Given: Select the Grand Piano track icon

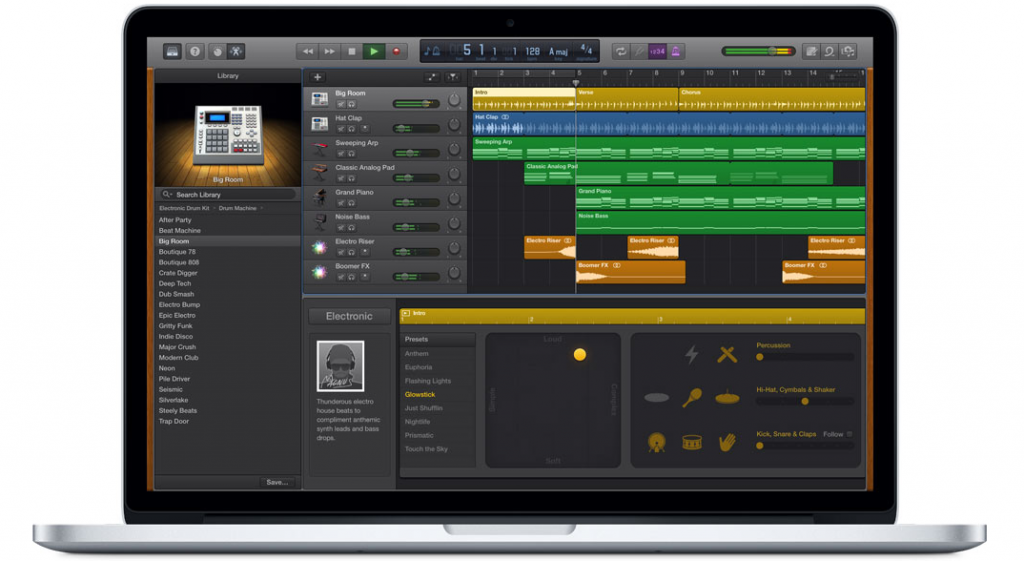Looking at the screenshot, I should tap(319, 198).
